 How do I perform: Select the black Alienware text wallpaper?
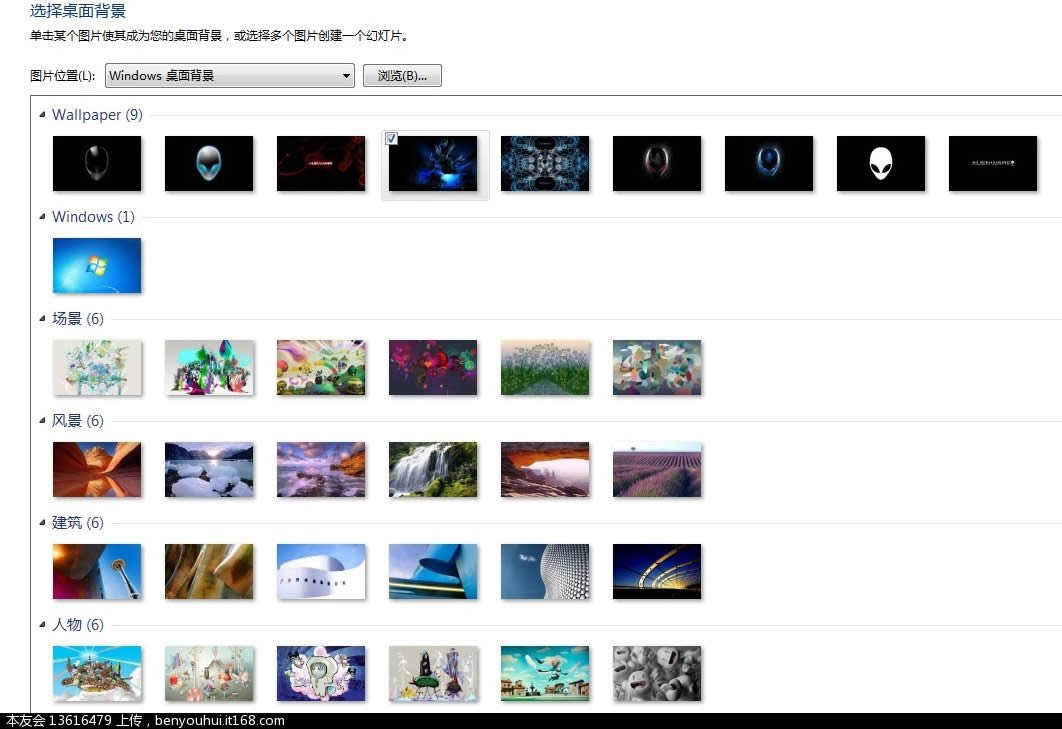pyautogui.click(x=993, y=163)
